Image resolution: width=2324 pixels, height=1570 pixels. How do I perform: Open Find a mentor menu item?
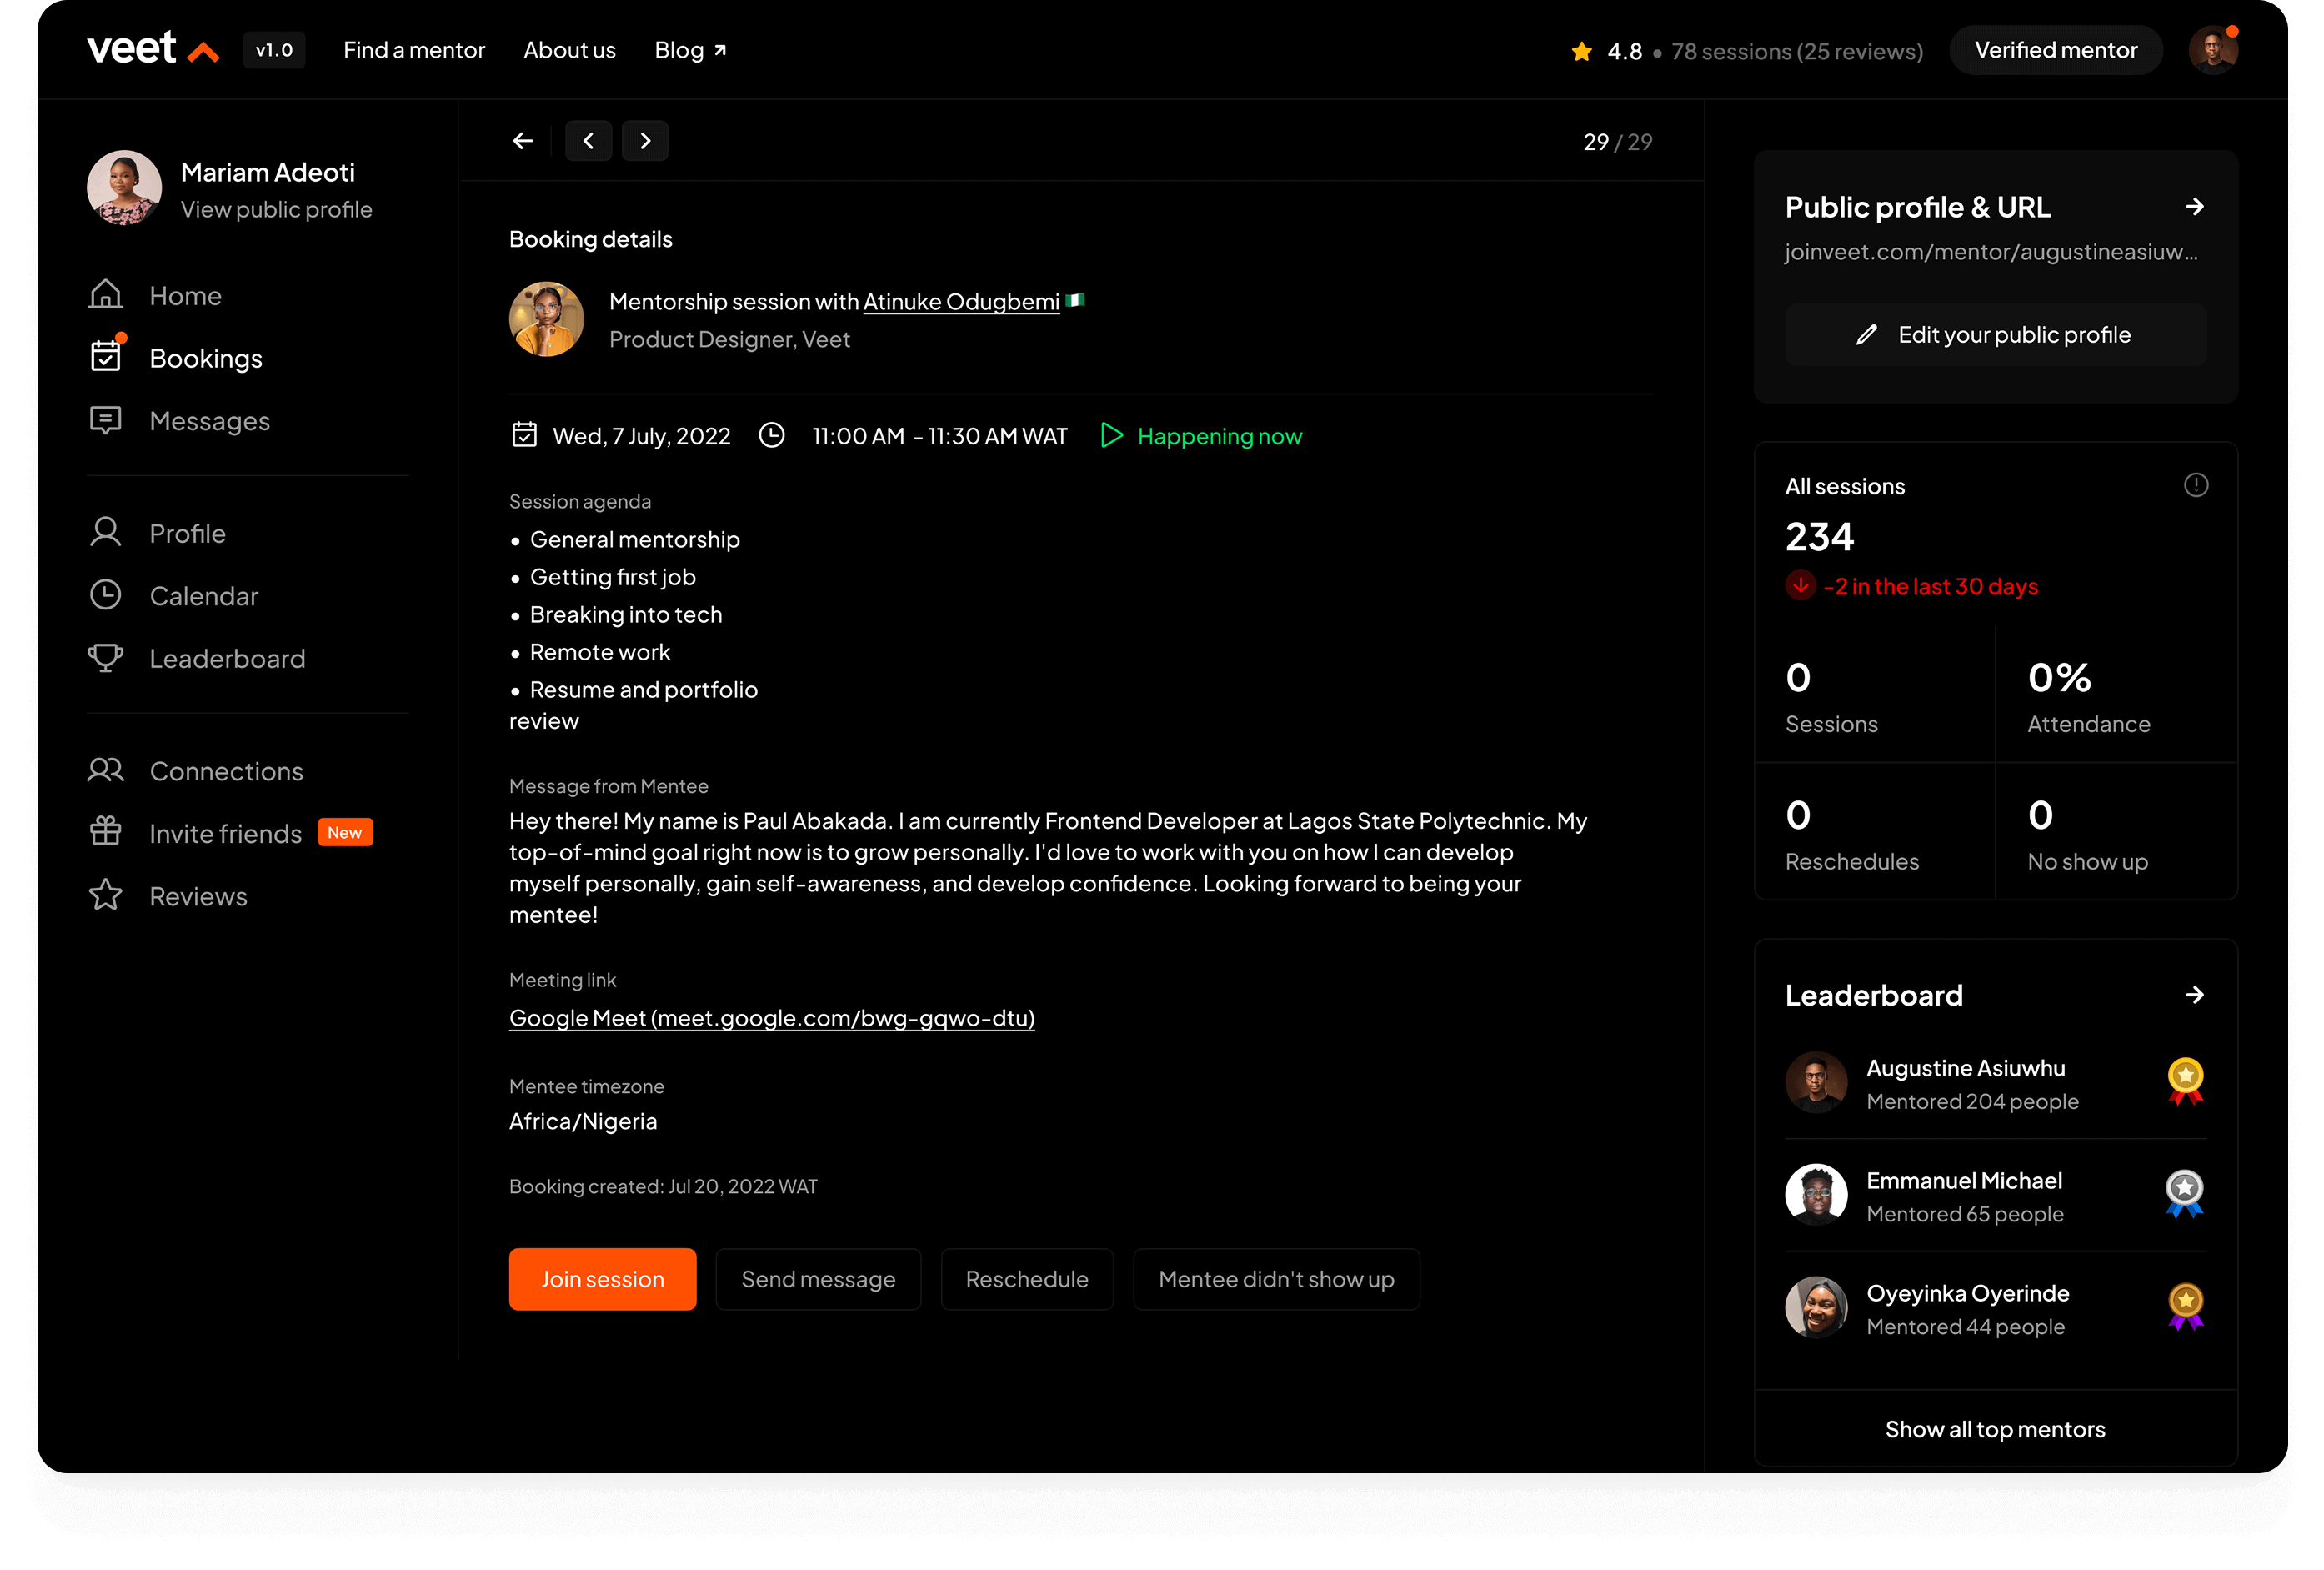(x=414, y=50)
